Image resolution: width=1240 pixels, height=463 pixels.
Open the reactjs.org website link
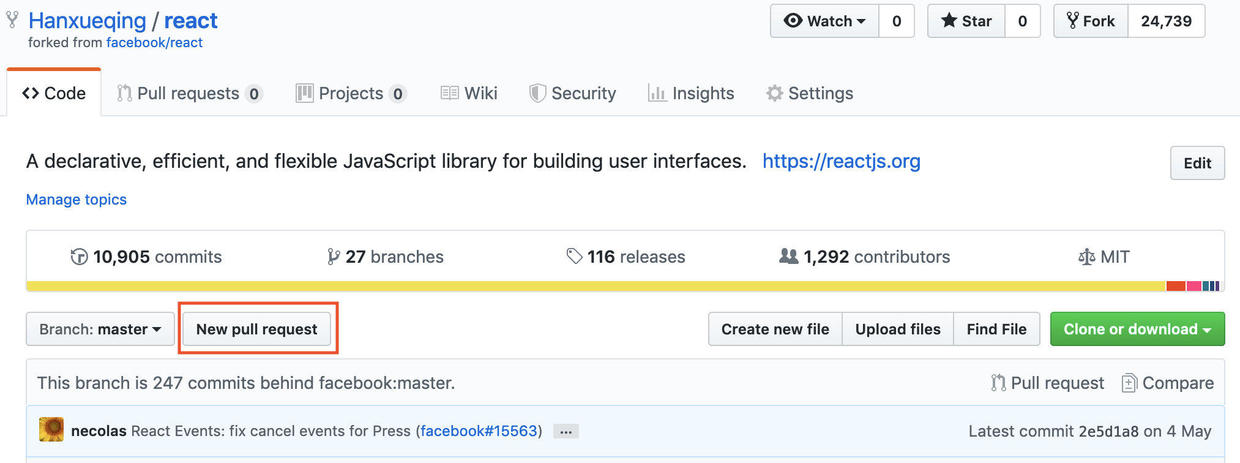click(x=841, y=161)
